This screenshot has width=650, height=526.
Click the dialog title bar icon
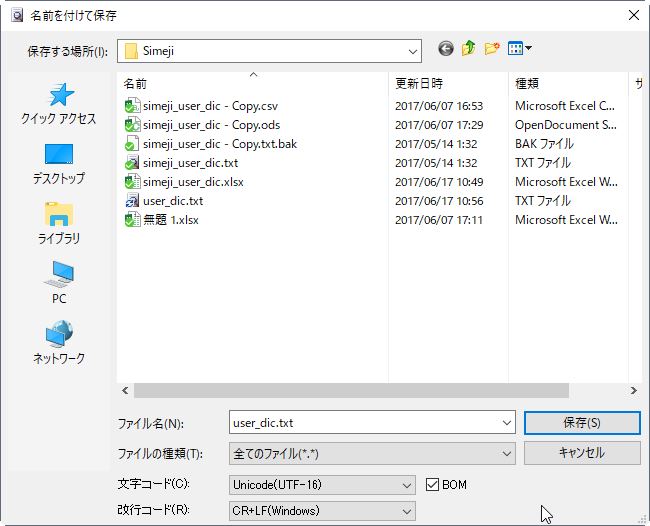pos(17,16)
